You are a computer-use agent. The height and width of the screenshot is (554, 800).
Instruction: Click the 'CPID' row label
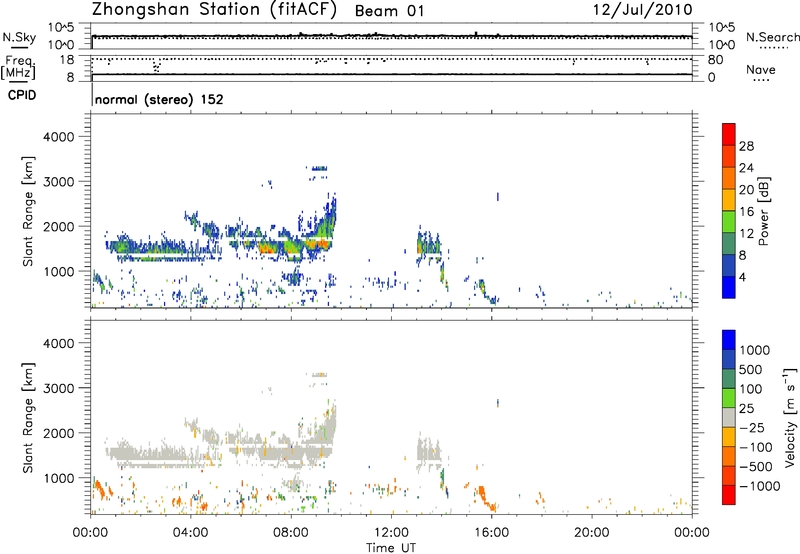point(22,95)
